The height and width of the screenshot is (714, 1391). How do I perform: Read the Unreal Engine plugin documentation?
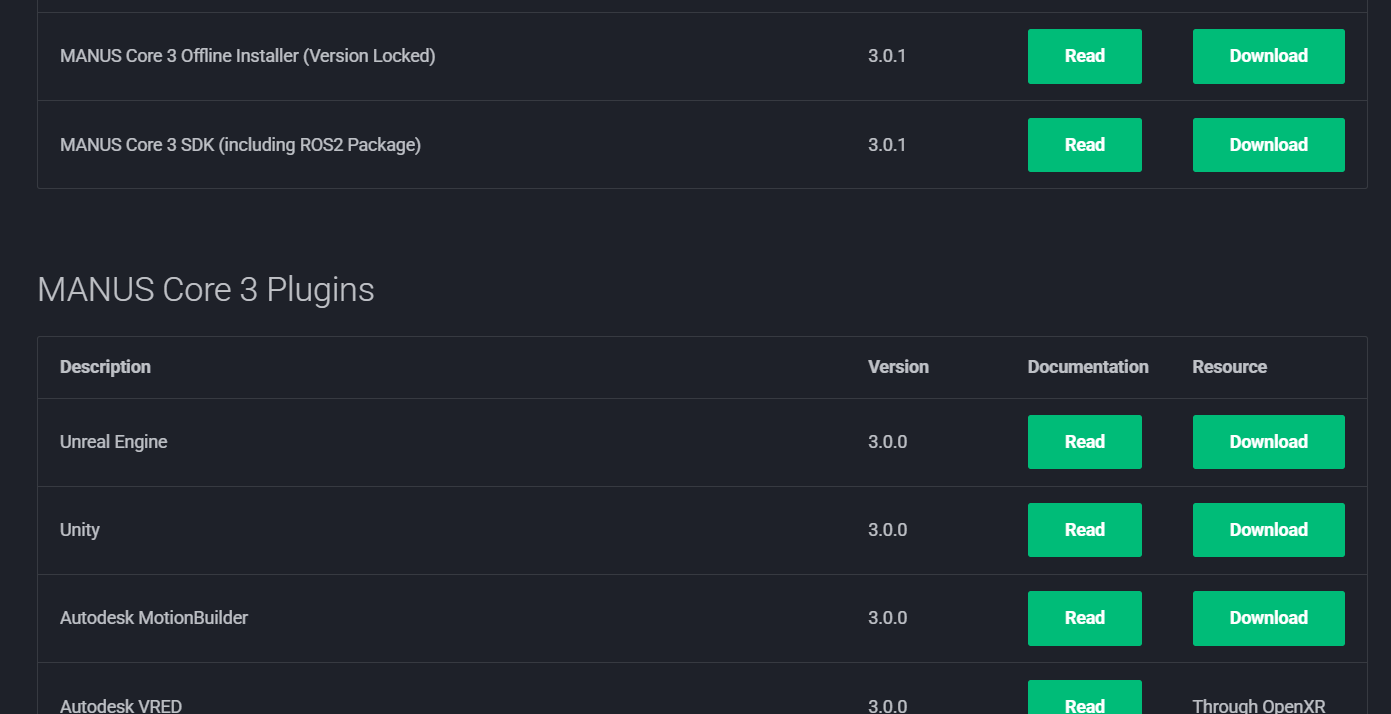pos(1084,442)
